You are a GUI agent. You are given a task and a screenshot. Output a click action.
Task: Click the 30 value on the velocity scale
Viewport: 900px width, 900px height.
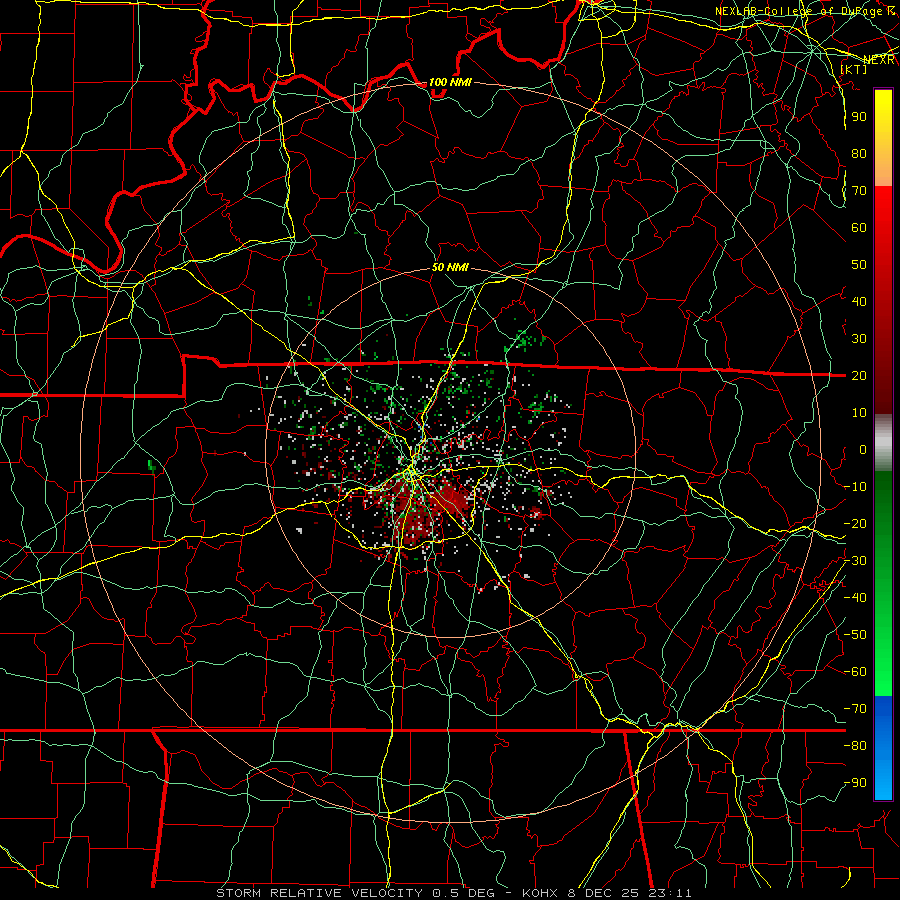pos(859,339)
